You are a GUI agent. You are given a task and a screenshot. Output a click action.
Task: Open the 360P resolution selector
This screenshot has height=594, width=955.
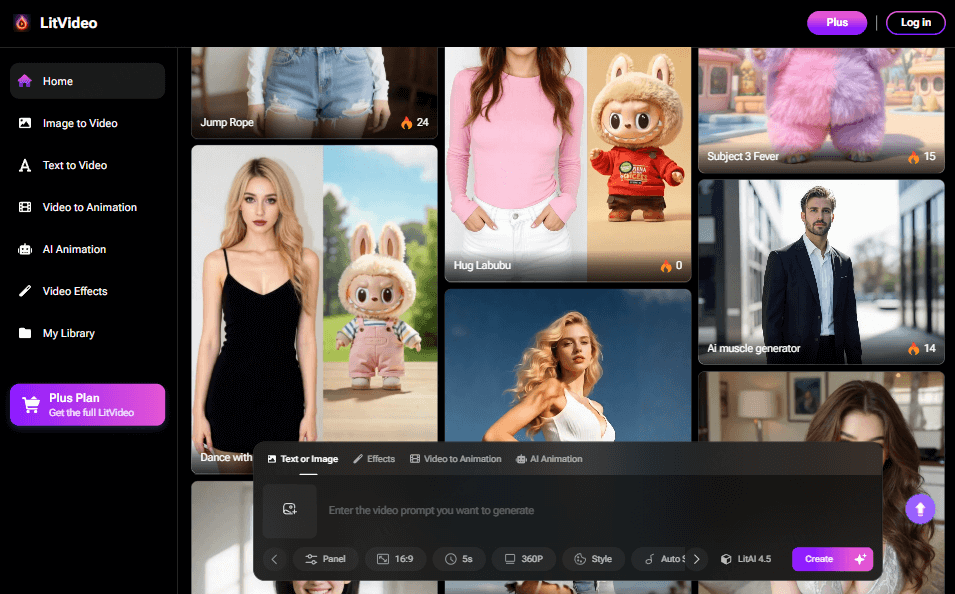523,559
